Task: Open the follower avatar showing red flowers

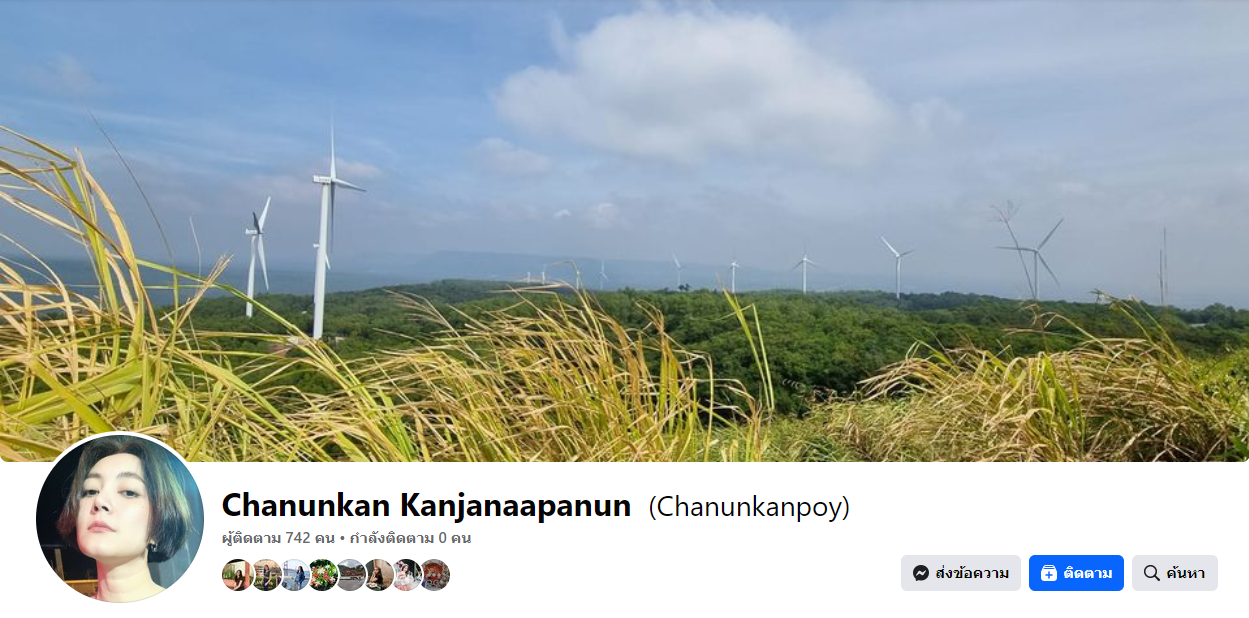Action: pos(323,575)
